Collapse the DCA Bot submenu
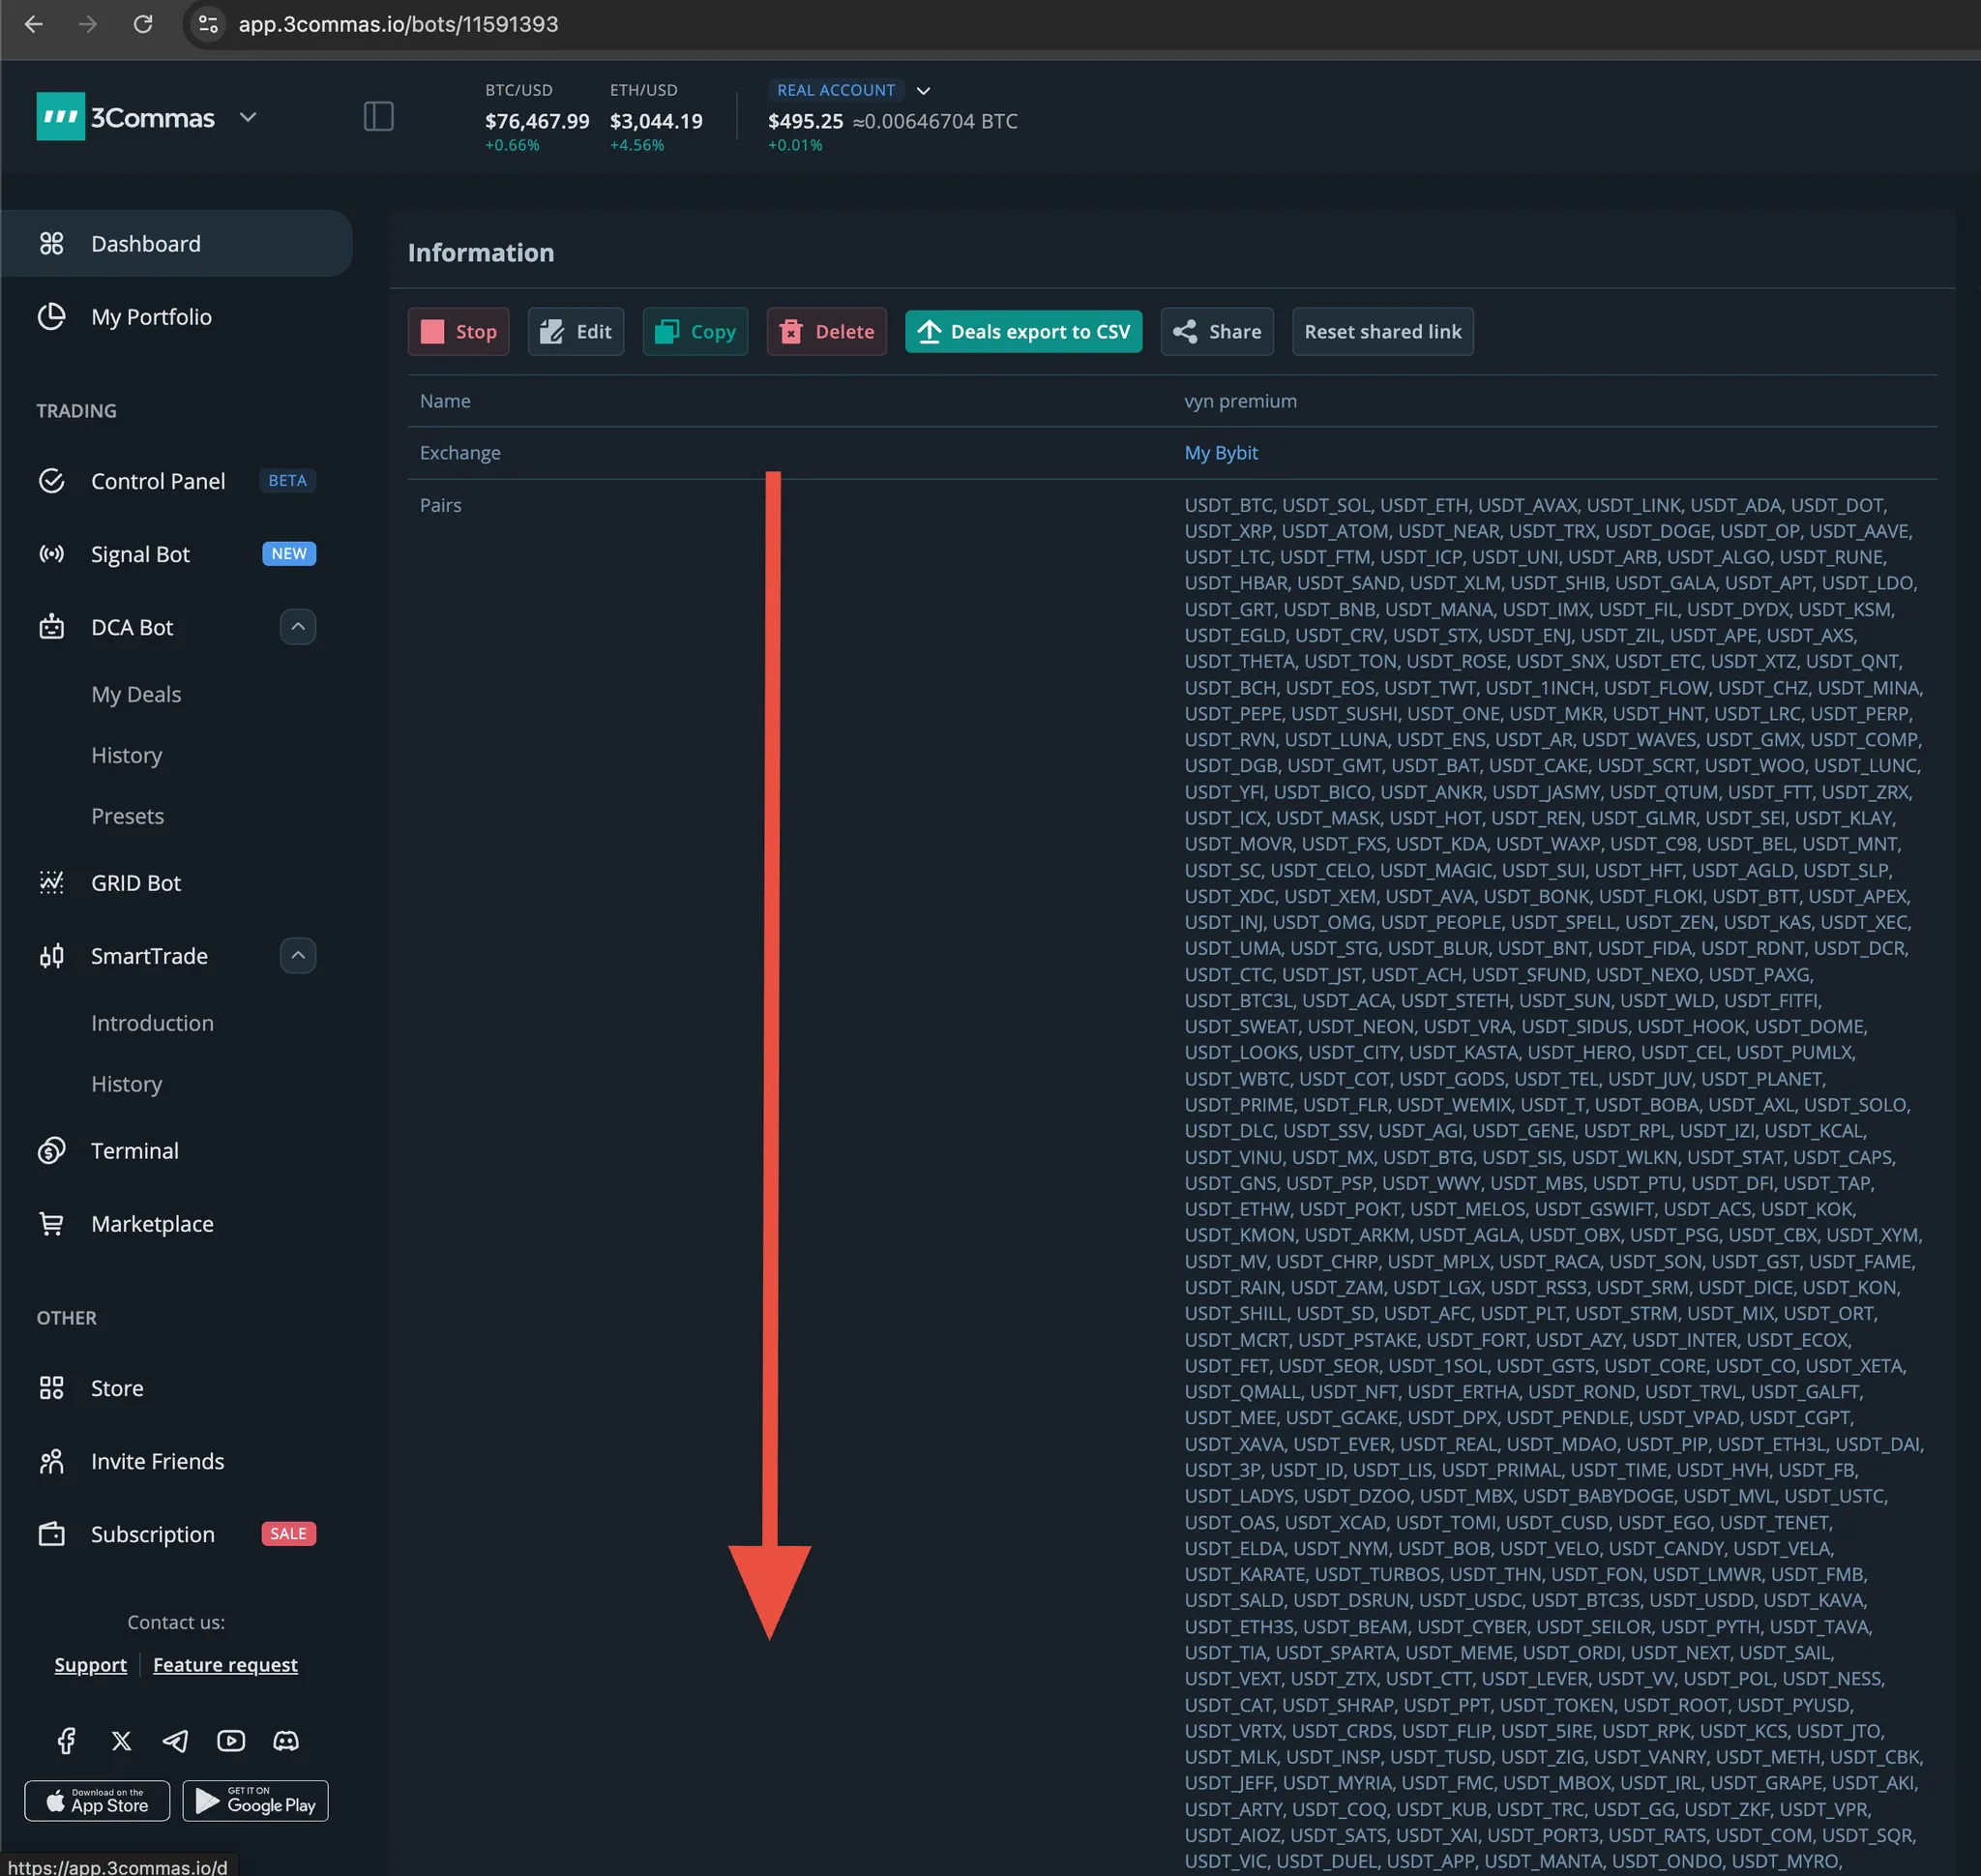1981x1876 pixels. click(x=298, y=627)
